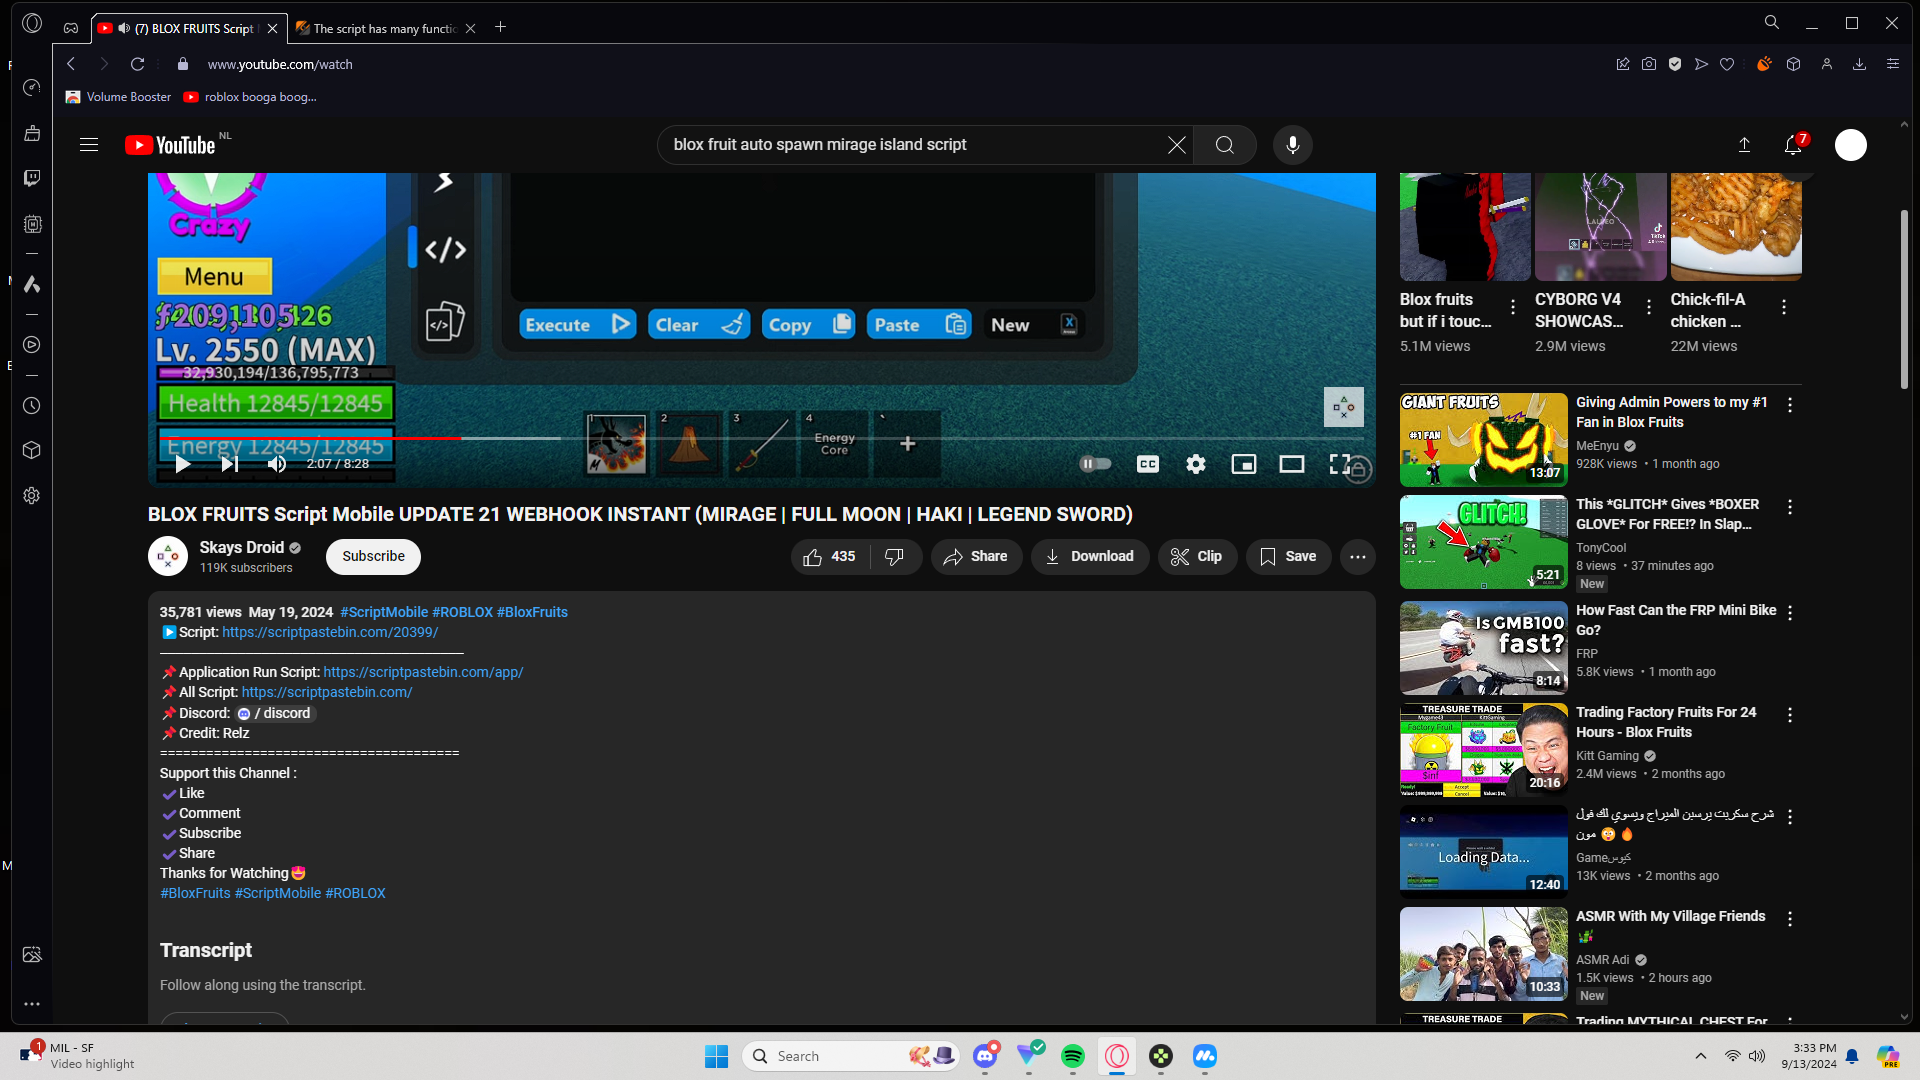1920x1080 pixels.
Task: Open Spotify from the taskbar
Action: coord(1073,1056)
